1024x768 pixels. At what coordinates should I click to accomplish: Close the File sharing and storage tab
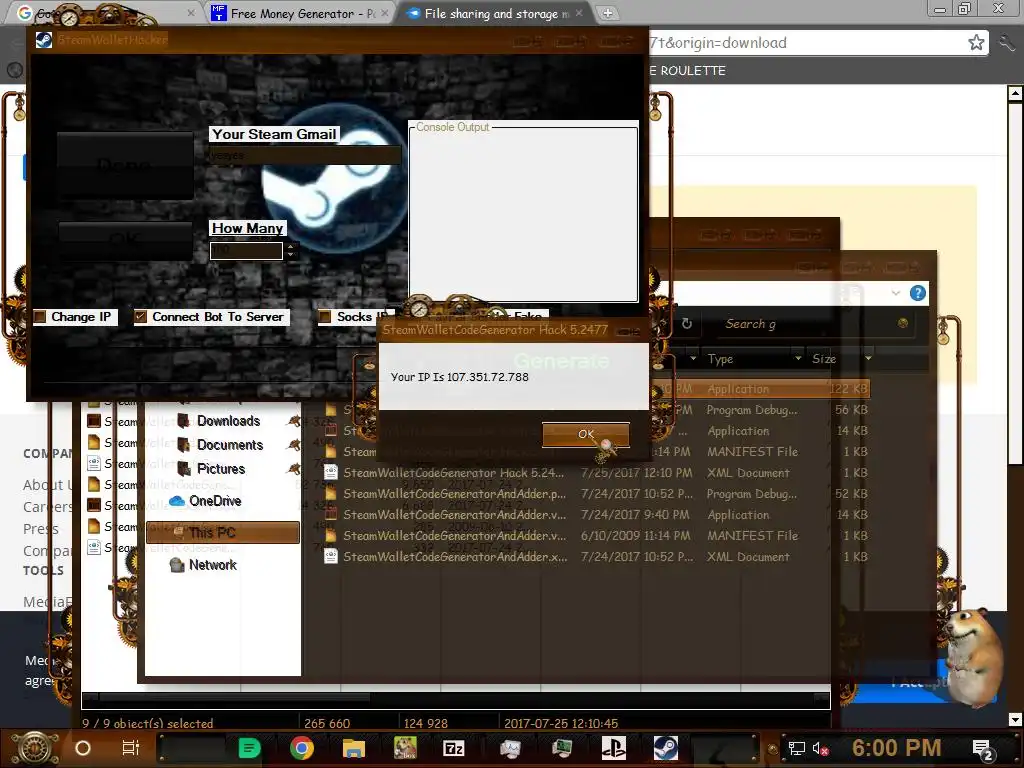[579, 13]
